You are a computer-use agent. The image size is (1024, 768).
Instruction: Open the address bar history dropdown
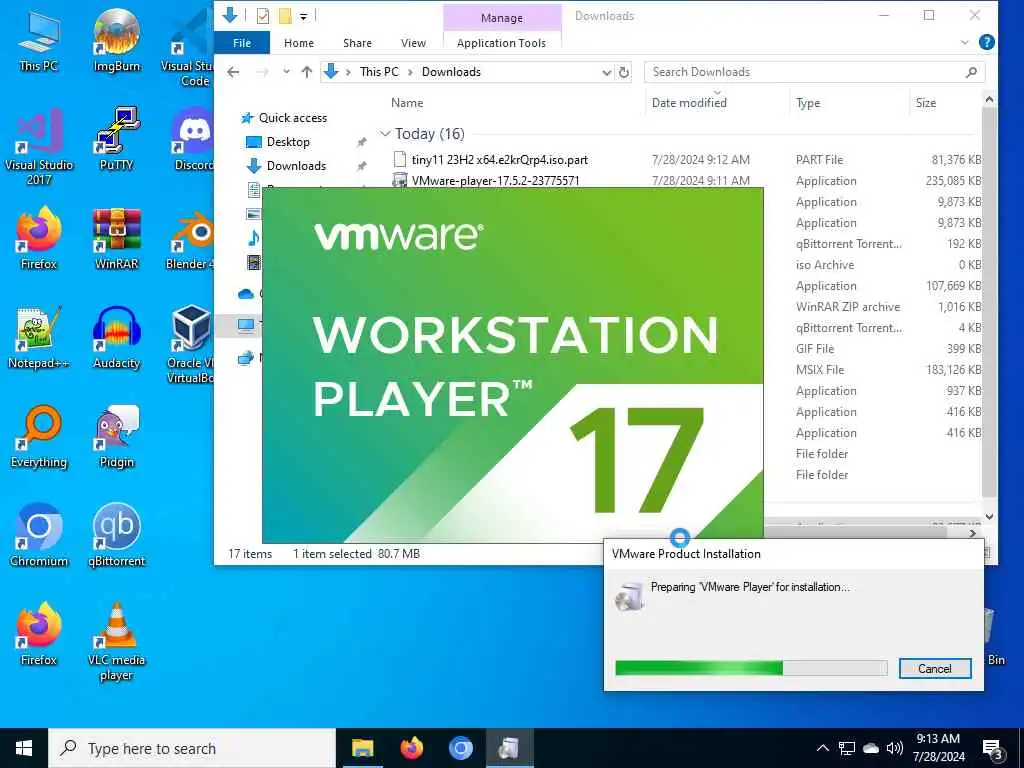pos(607,72)
